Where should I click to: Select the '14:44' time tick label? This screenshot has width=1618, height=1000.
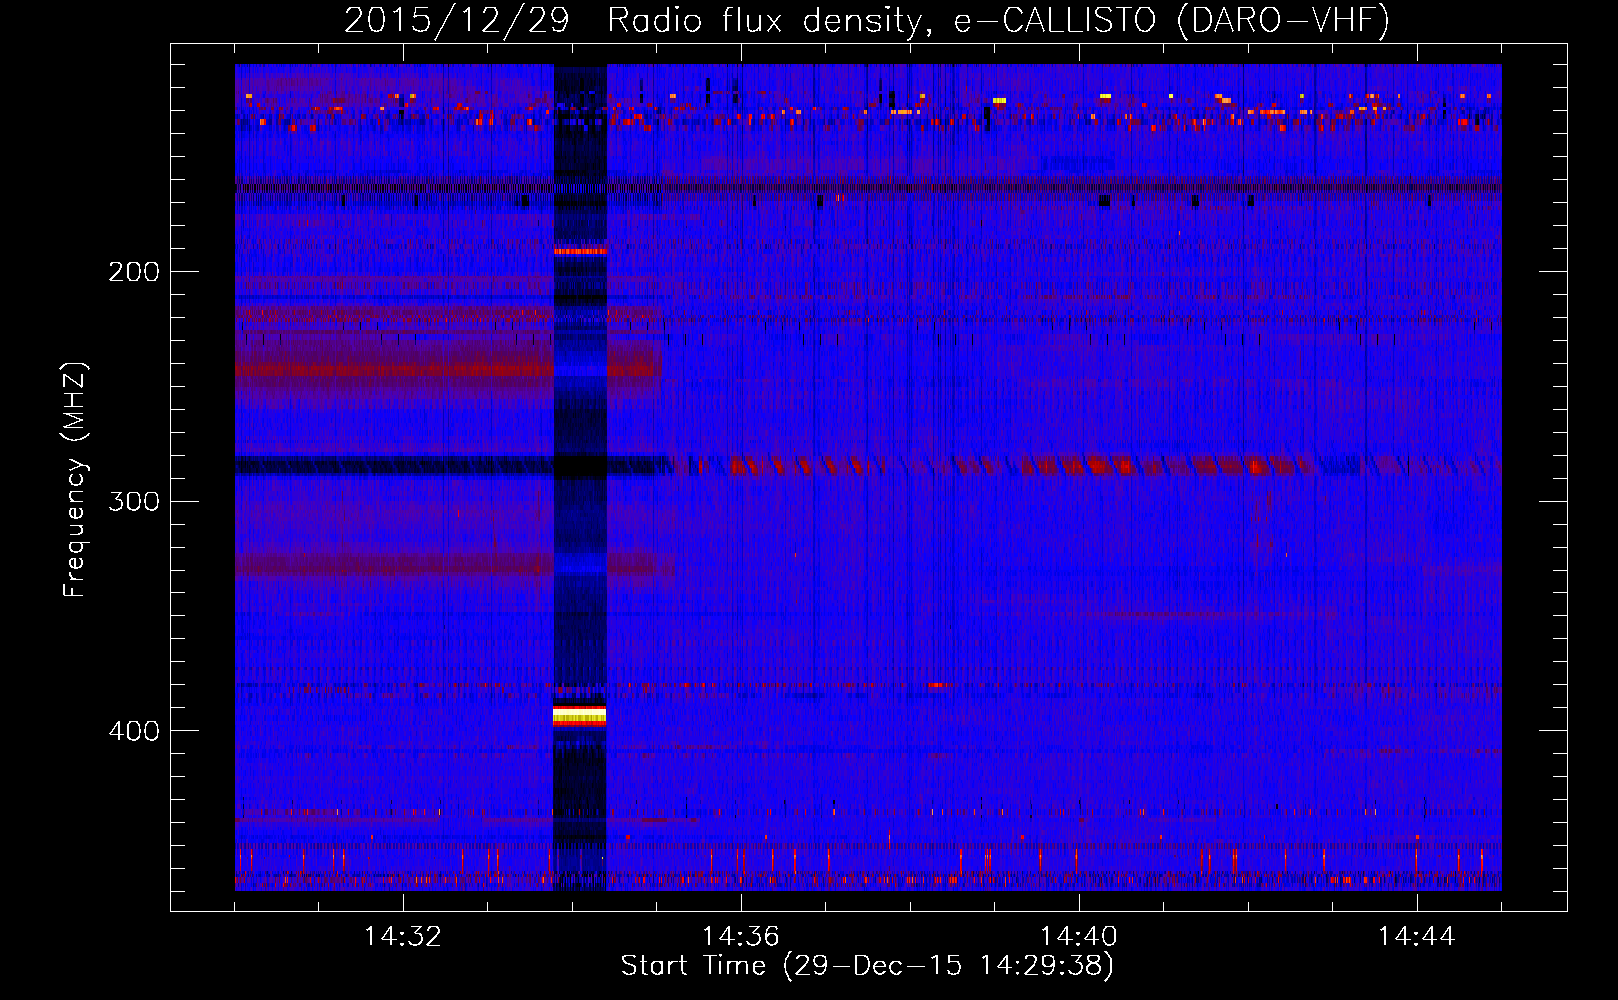pos(1417,937)
